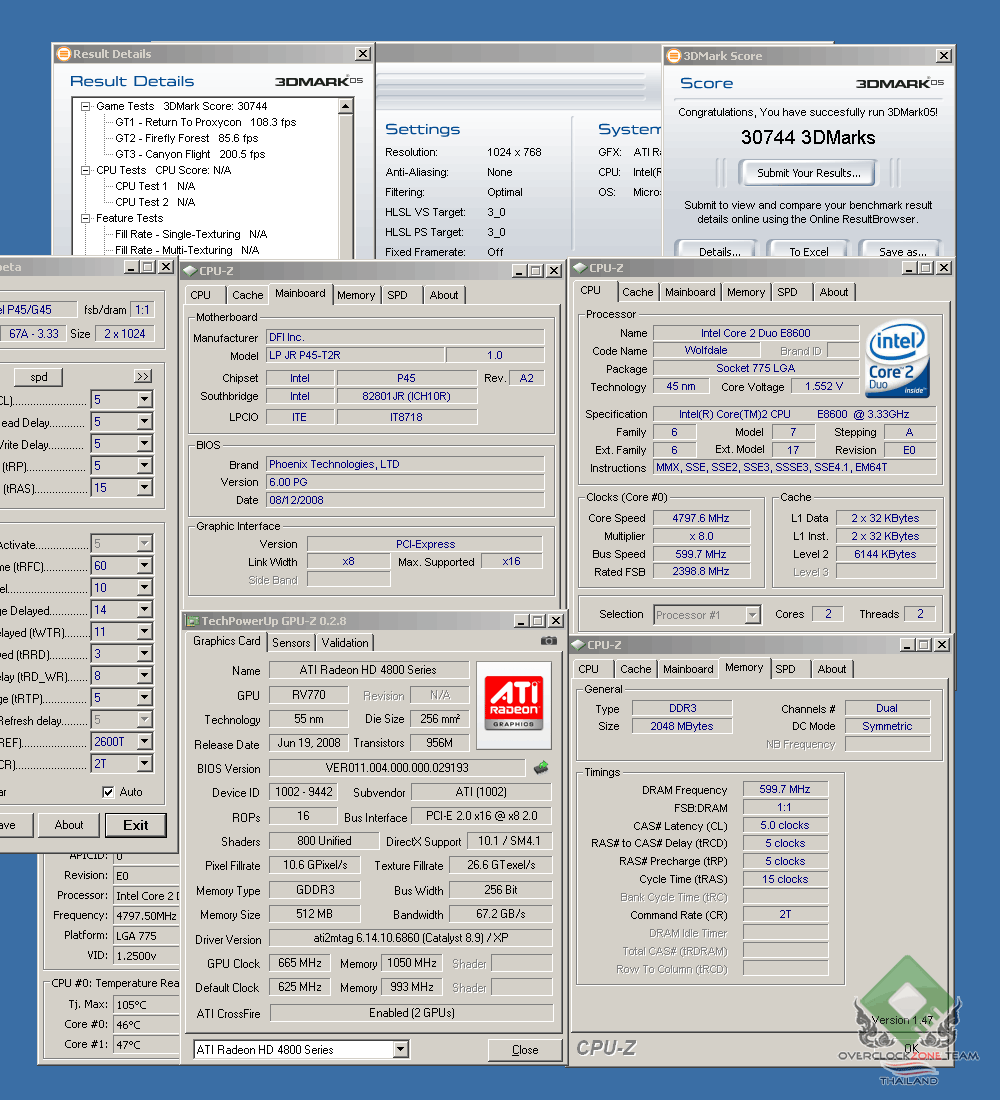
Task: Click the Details... button
Action: 719,250
